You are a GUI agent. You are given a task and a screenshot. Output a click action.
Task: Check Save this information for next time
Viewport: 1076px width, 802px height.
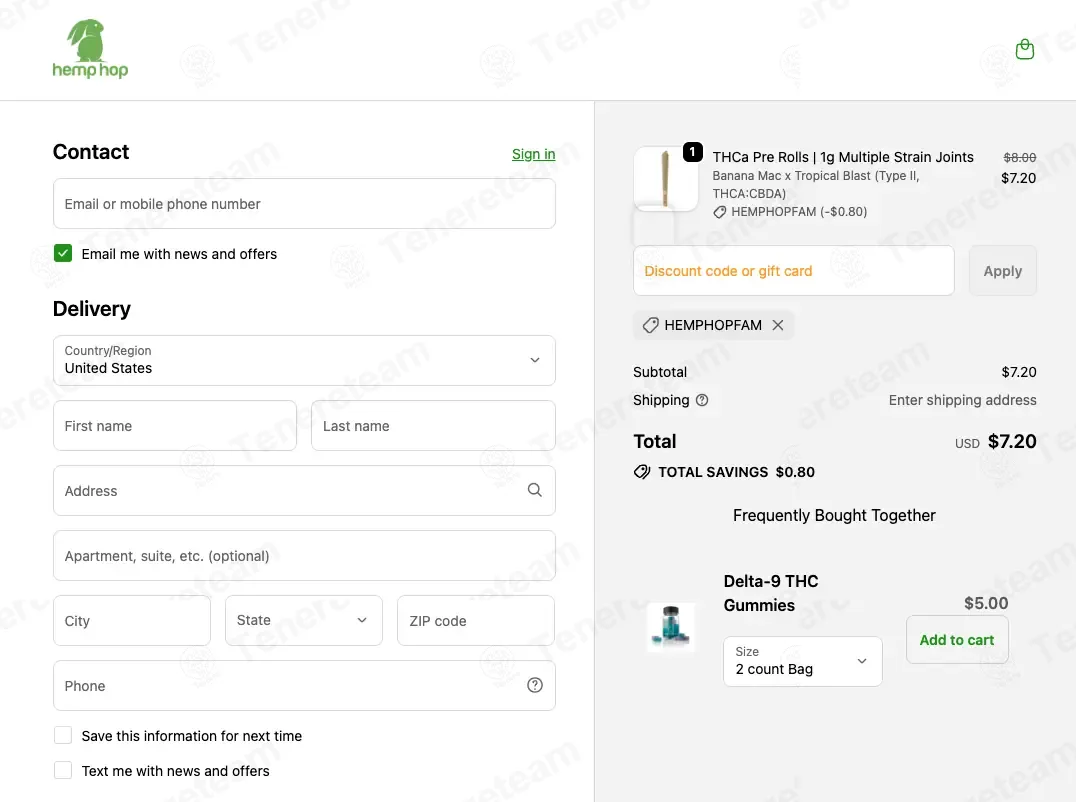click(x=62, y=735)
